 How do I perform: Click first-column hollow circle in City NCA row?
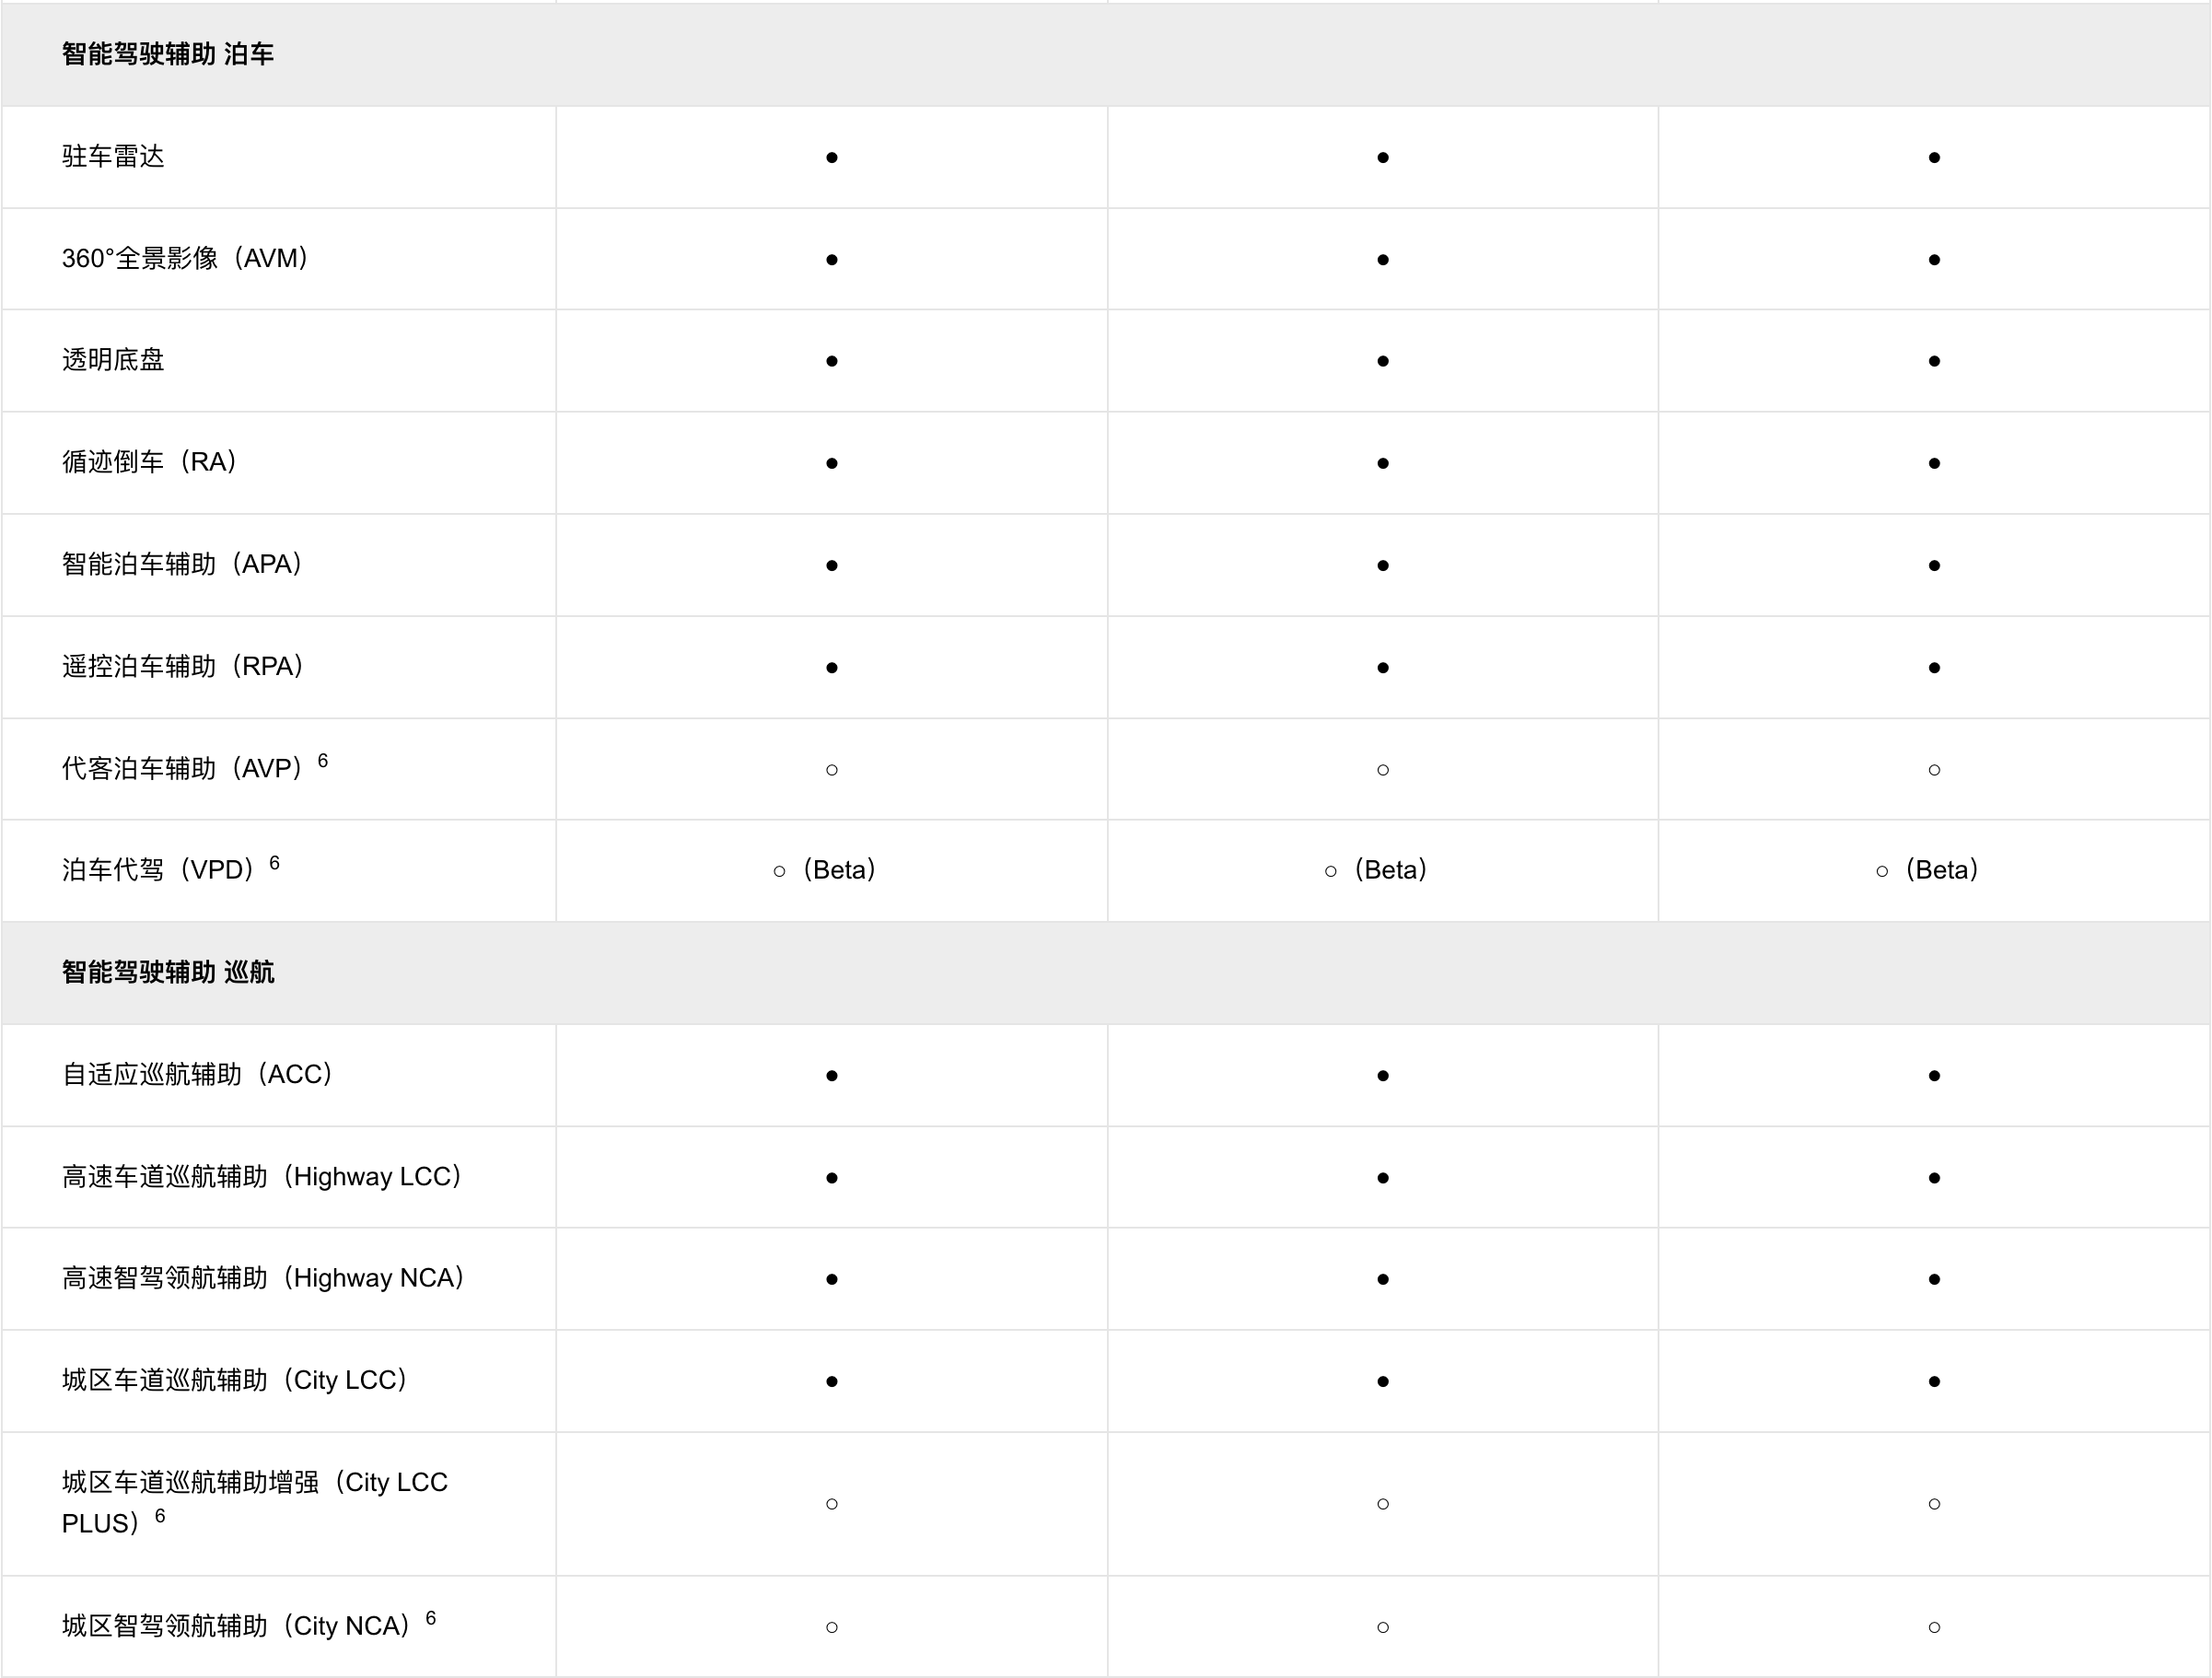click(832, 1628)
